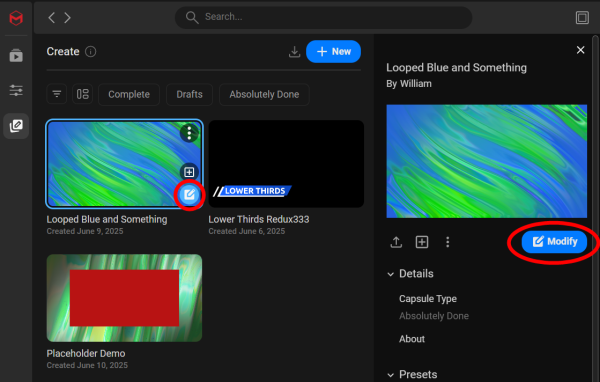
Task: Click 'By William' author text
Action: pyautogui.click(x=409, y=84)
